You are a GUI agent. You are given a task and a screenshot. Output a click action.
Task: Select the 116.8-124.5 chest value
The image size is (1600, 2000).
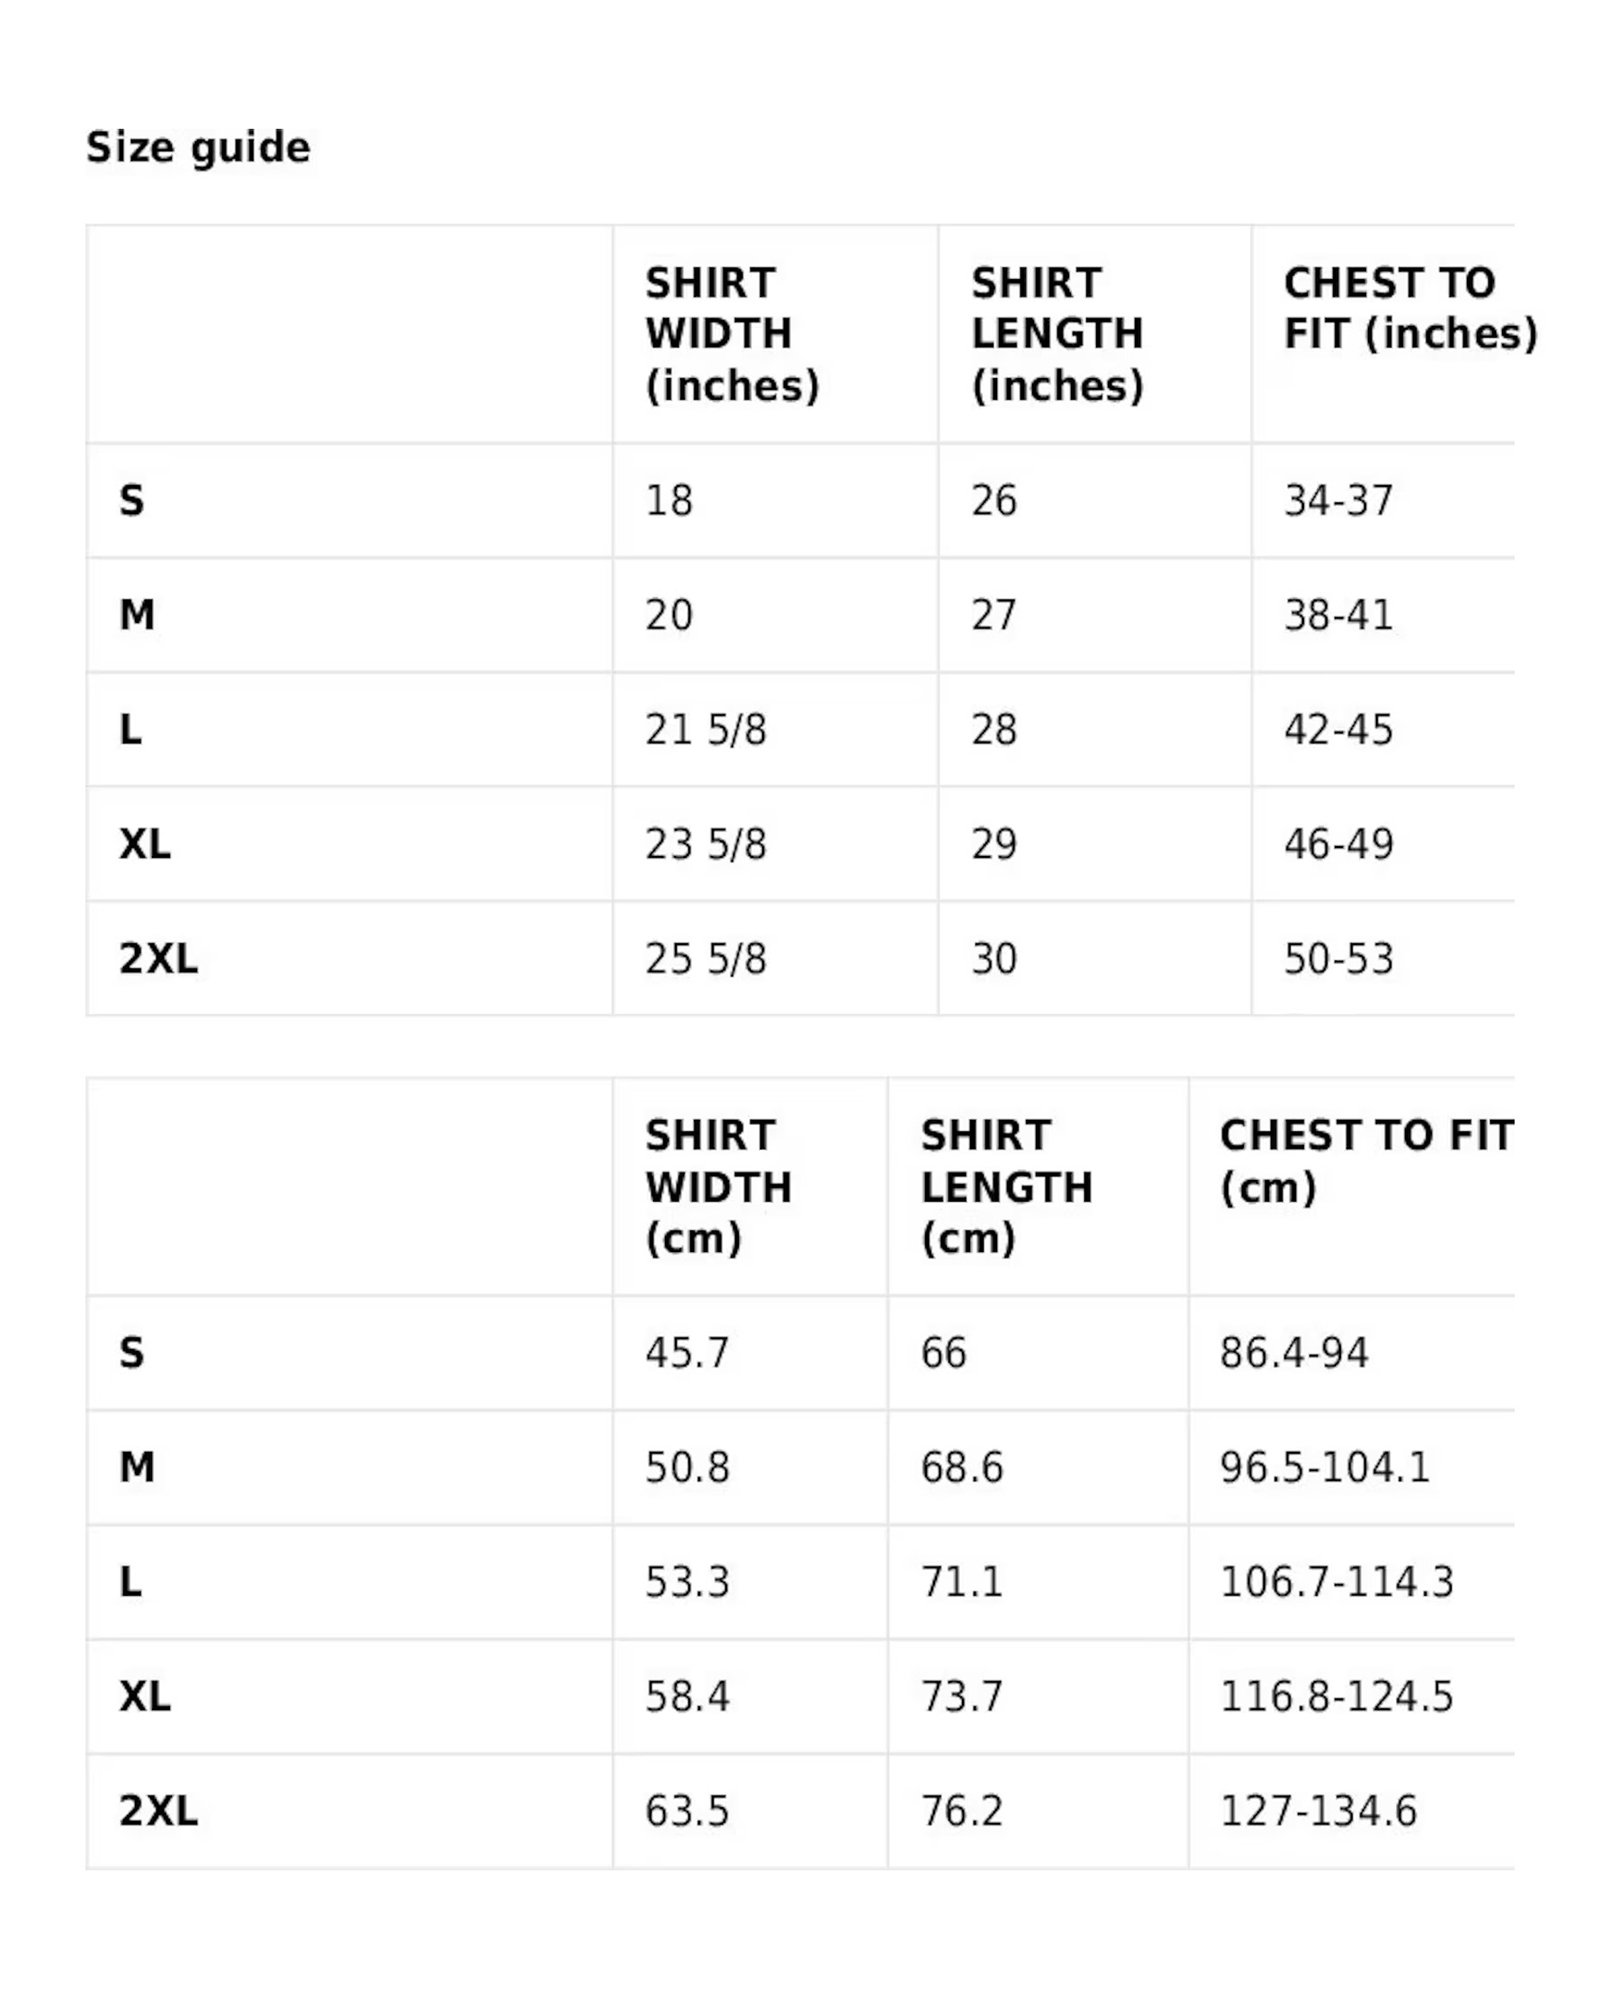(1336, 1697)
